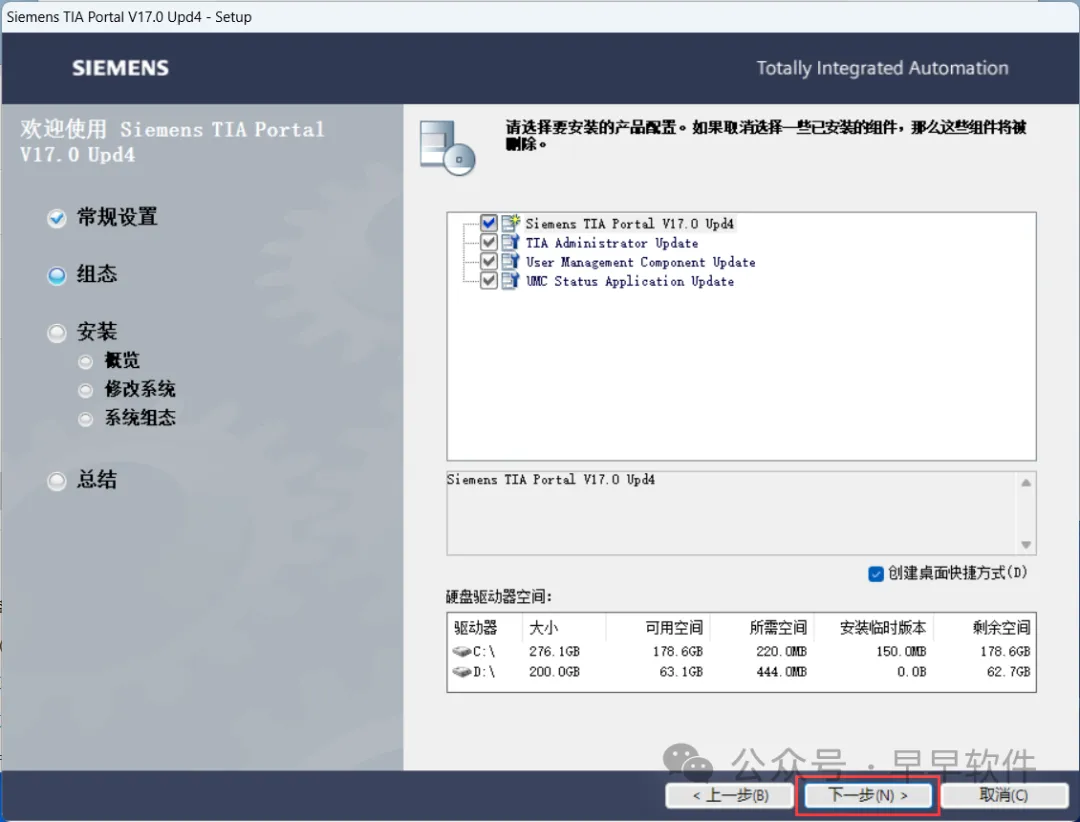1080x822 pixels.
Task: Click the computer and disc setup icon
Action: tap(447, 147)
